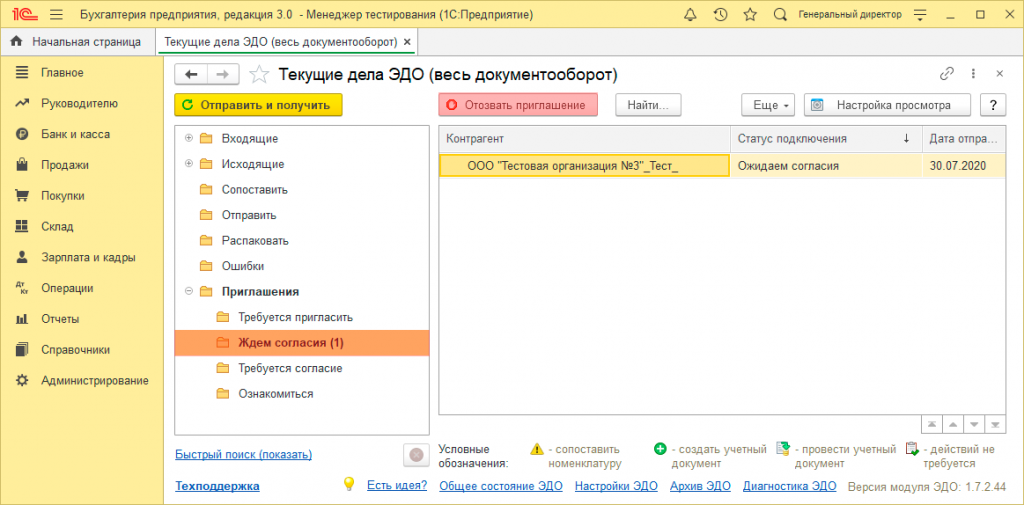Go forward with the right arrow
Viewport: 1024px width, 505px height.
click(223, 74)
